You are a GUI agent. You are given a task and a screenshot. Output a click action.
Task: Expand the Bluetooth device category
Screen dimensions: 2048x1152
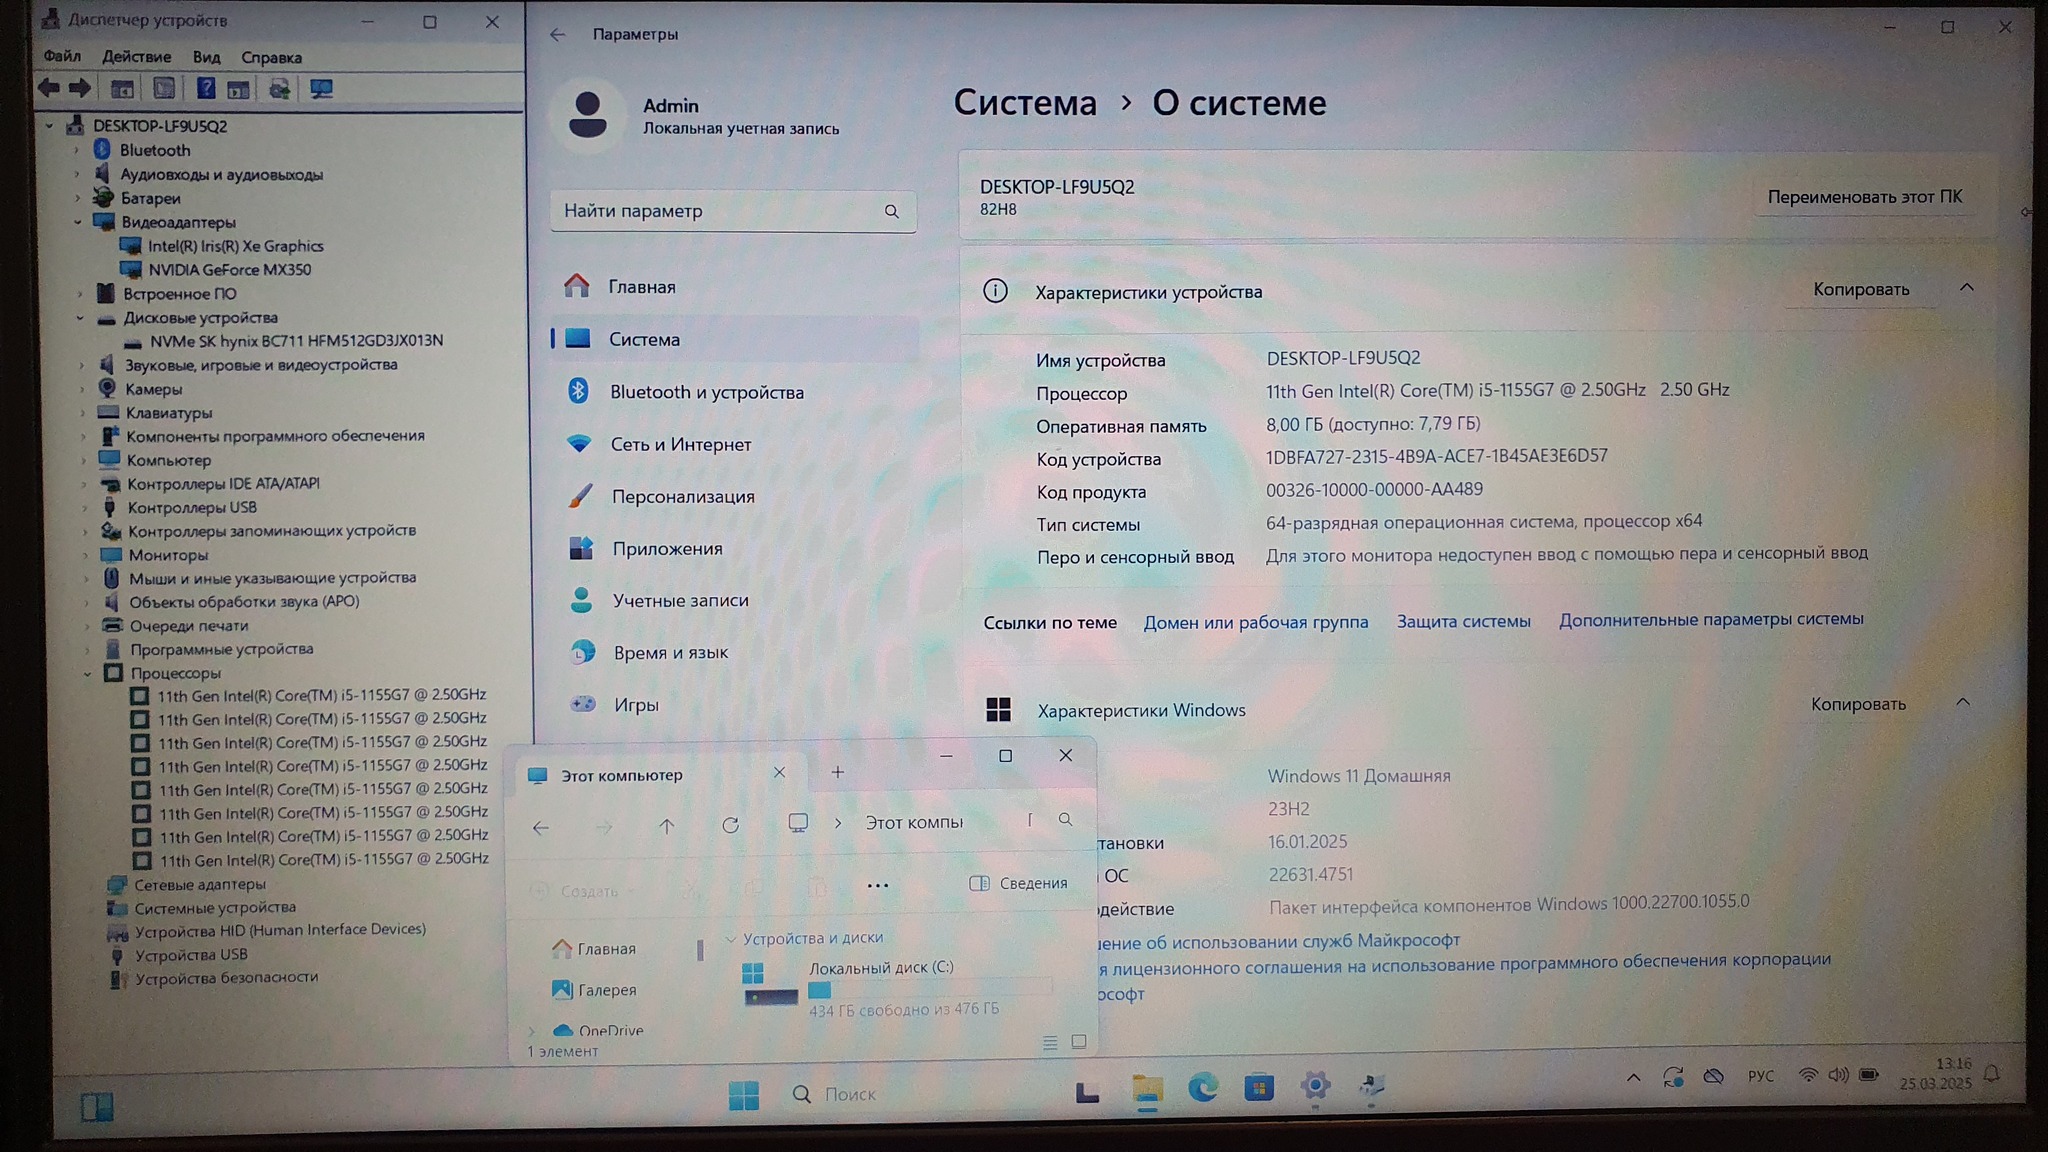point(77,150)
